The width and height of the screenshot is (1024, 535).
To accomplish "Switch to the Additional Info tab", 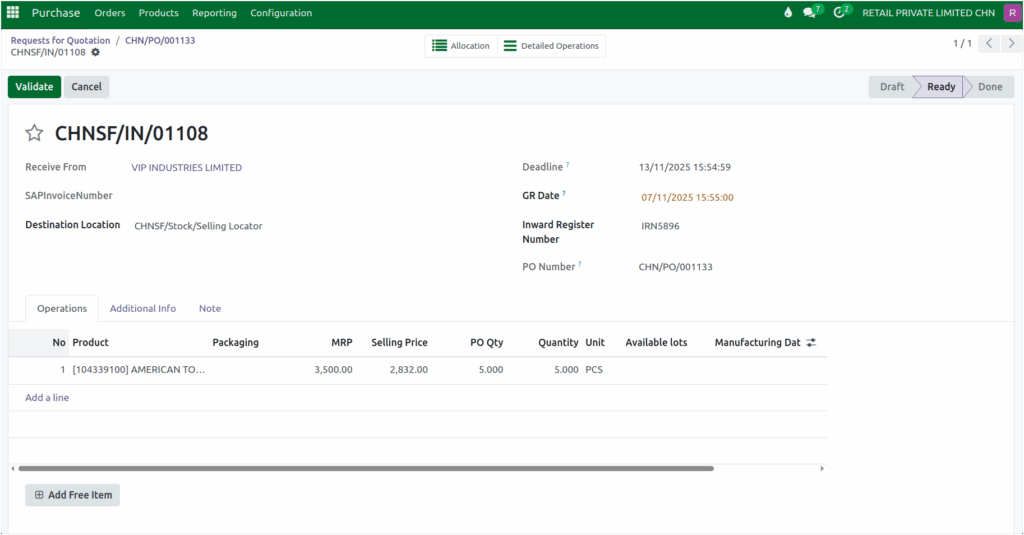I will pyautogui.click(x=142, y=308).
